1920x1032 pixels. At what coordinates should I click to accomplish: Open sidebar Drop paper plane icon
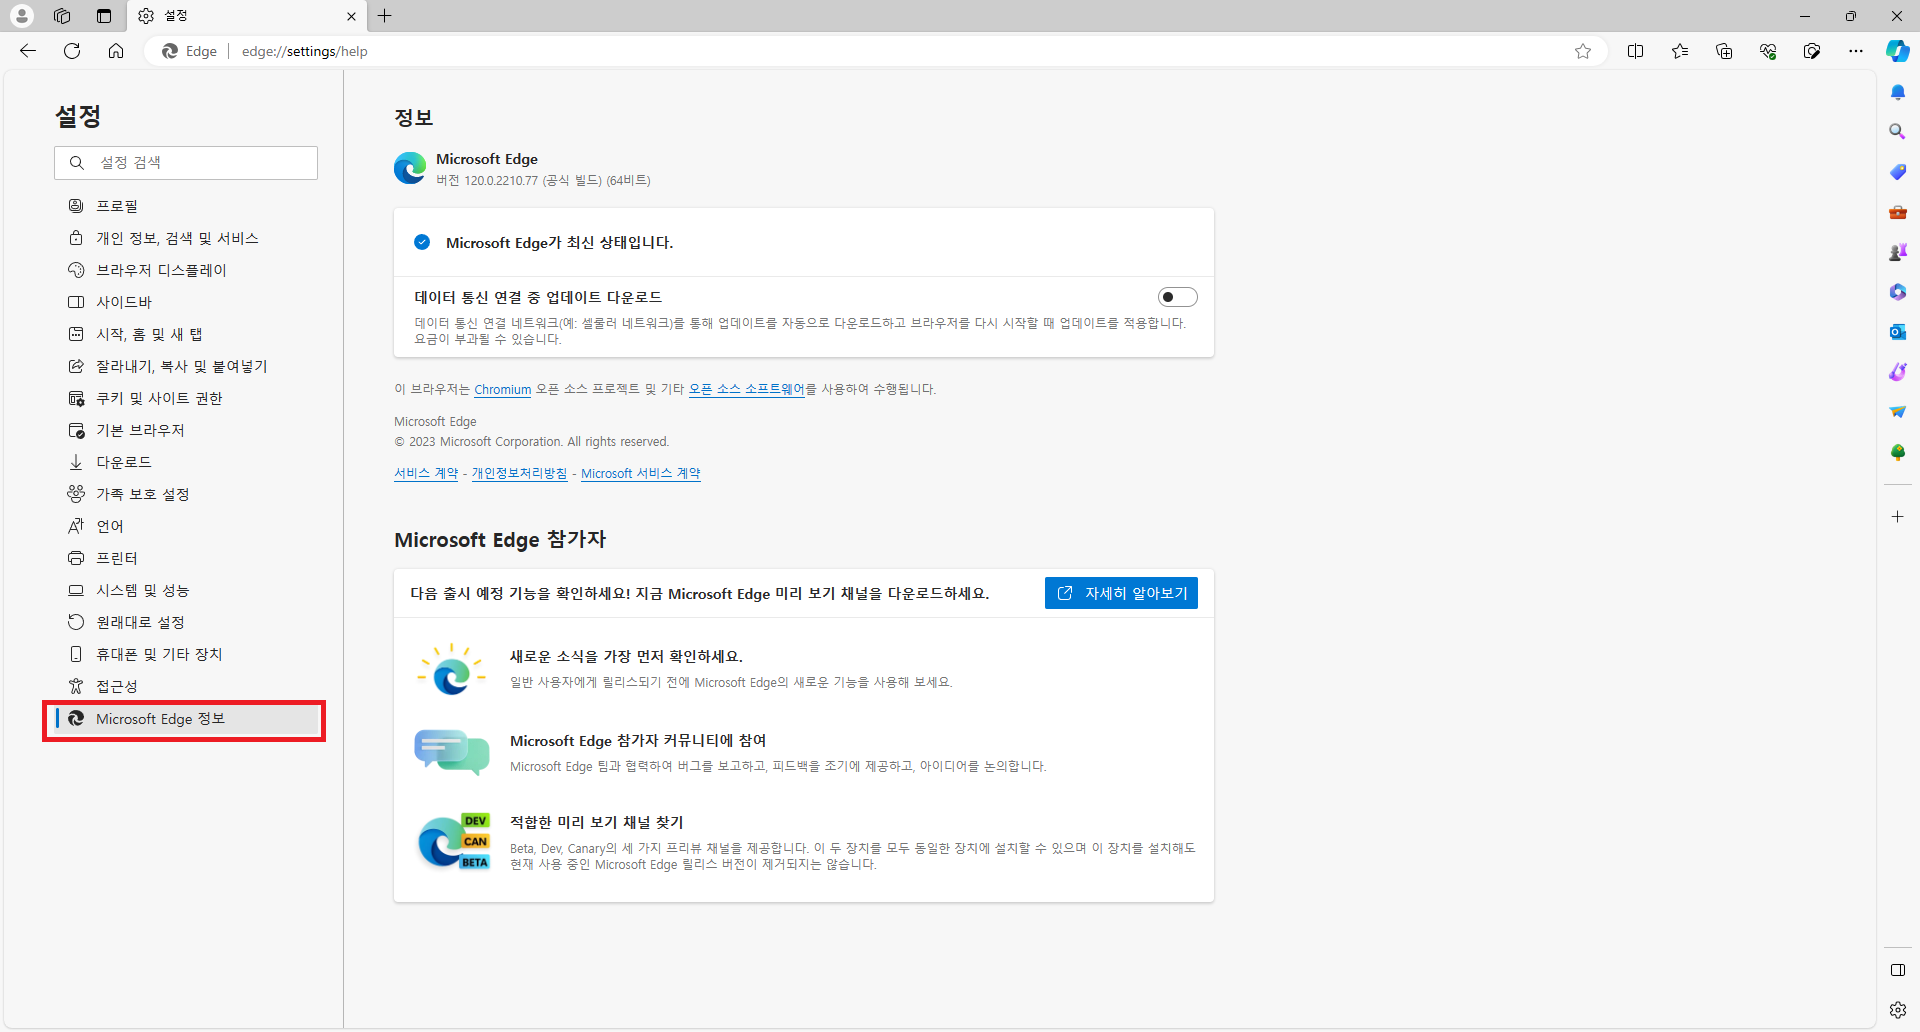click(x=1898, y=412)
